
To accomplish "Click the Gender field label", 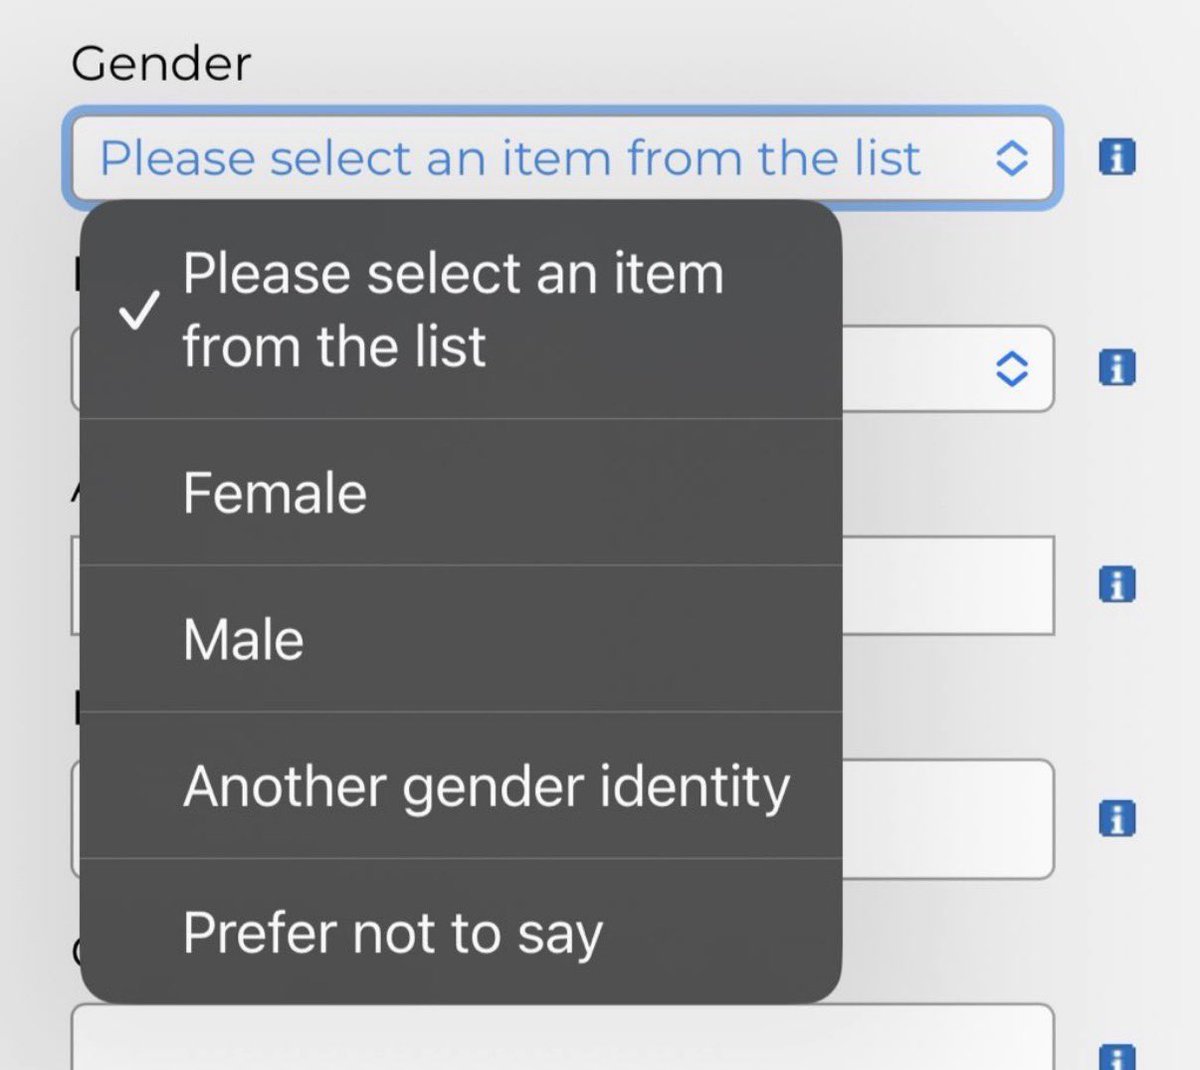I will point(161,64).
